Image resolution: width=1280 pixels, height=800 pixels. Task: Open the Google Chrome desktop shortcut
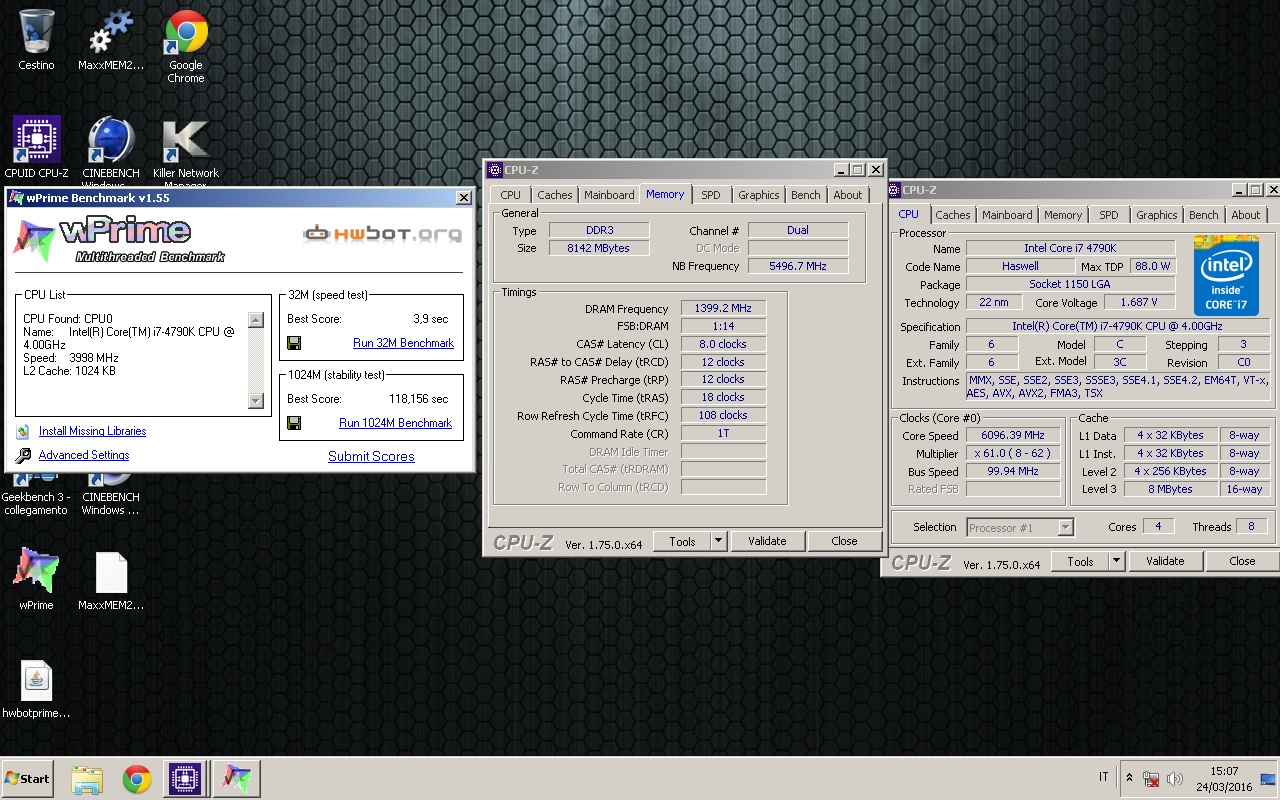(186, 46)
